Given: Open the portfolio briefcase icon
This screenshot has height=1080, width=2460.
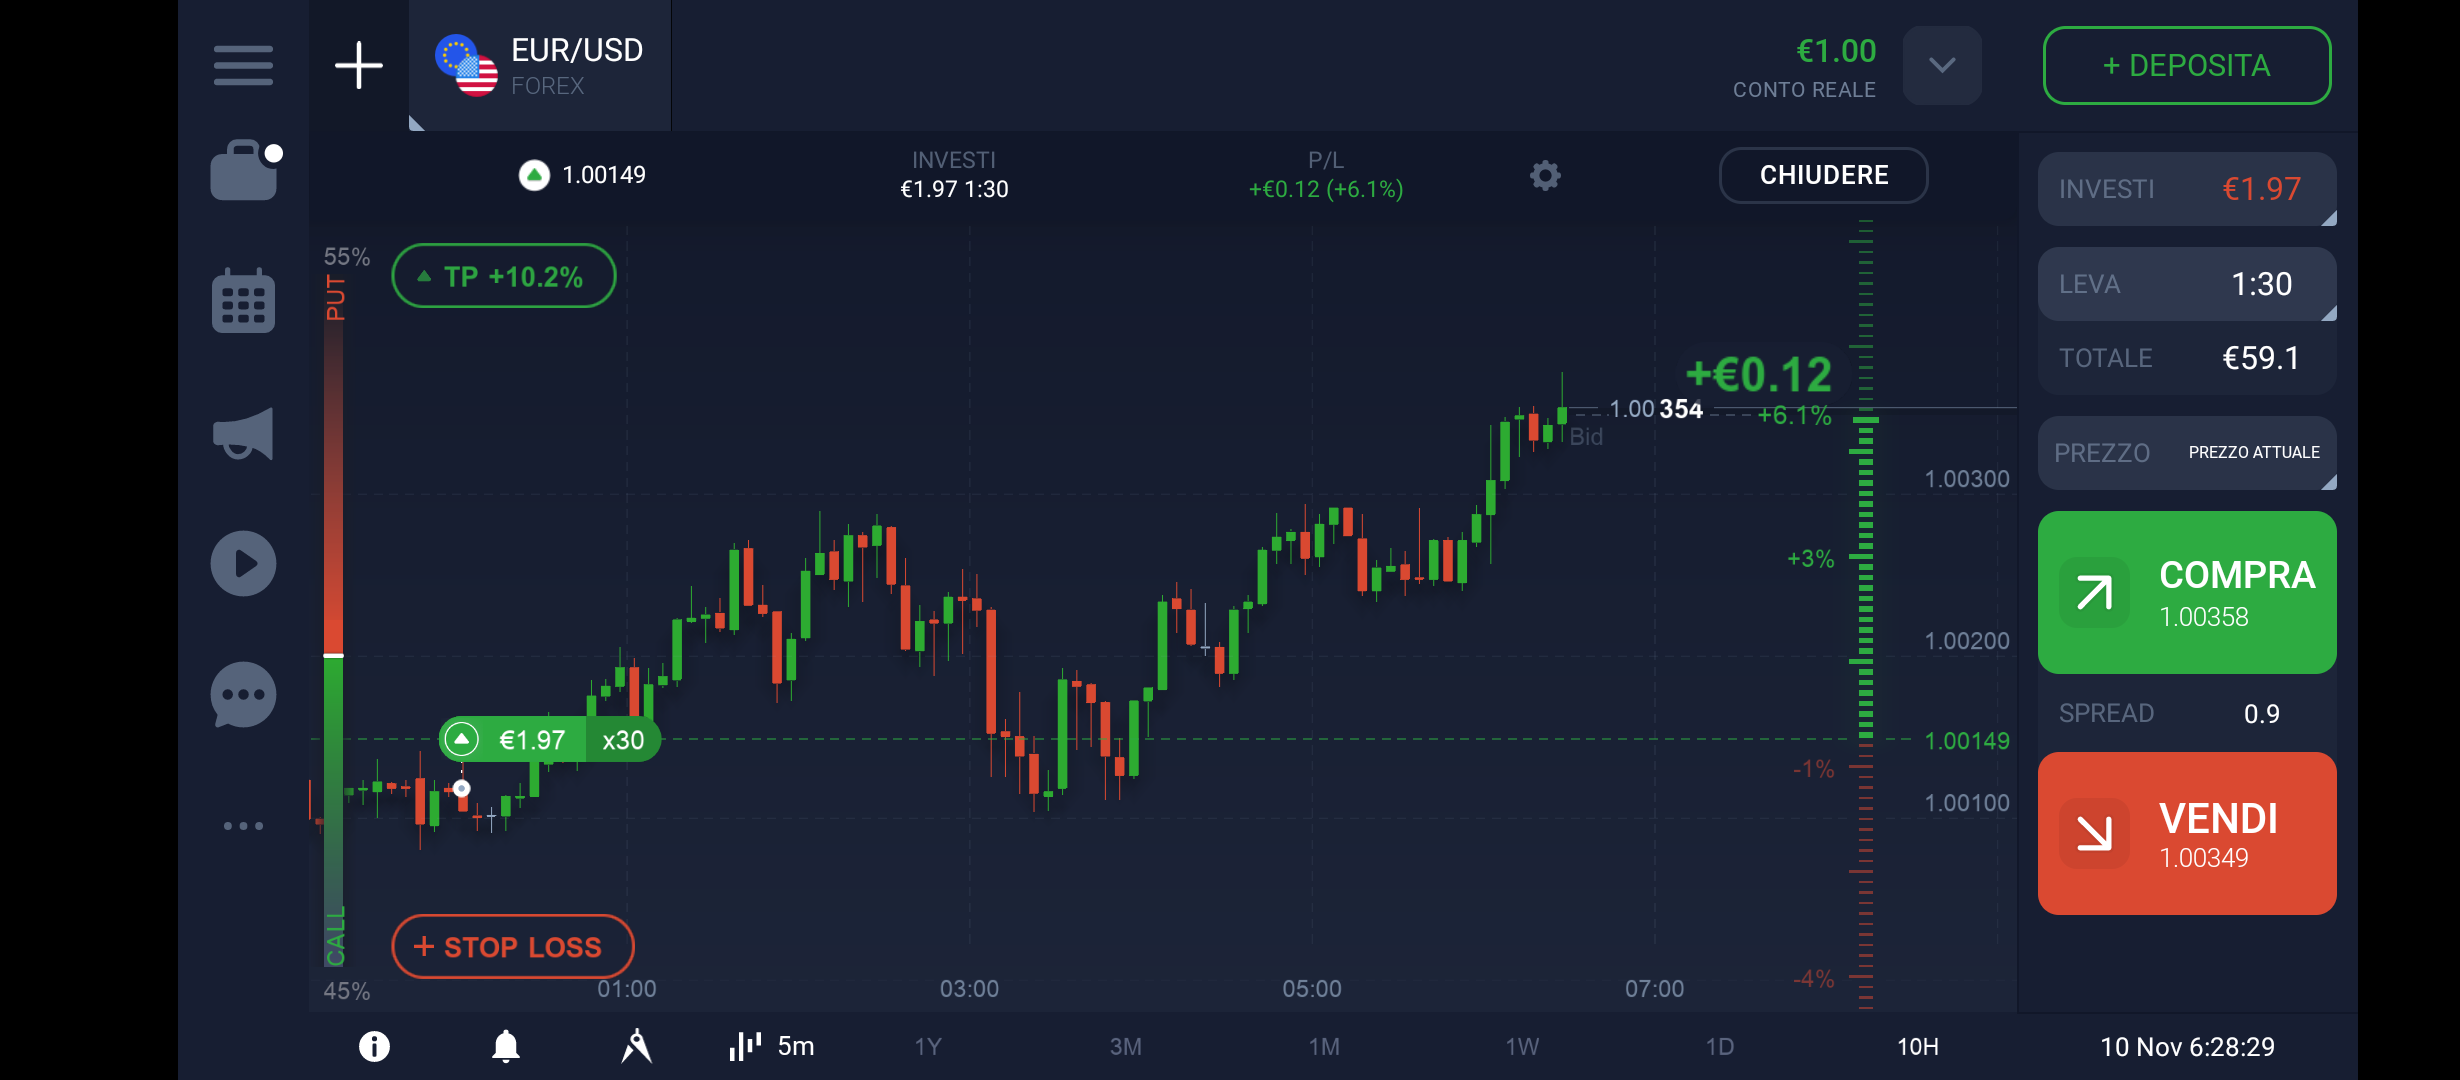Looking at the screenshot, I should click(244, 172).
